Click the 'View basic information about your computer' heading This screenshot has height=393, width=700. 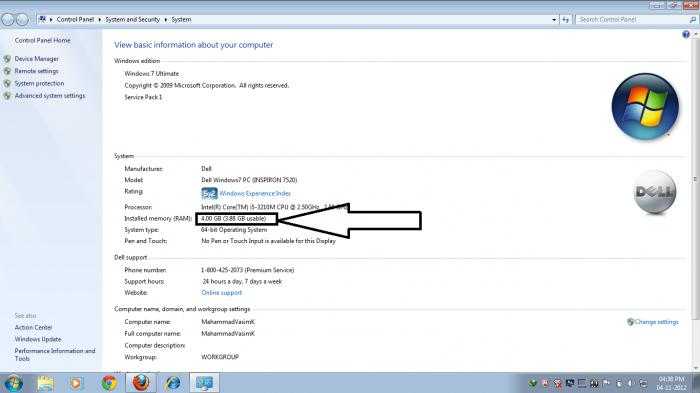[x=193, y=45]
